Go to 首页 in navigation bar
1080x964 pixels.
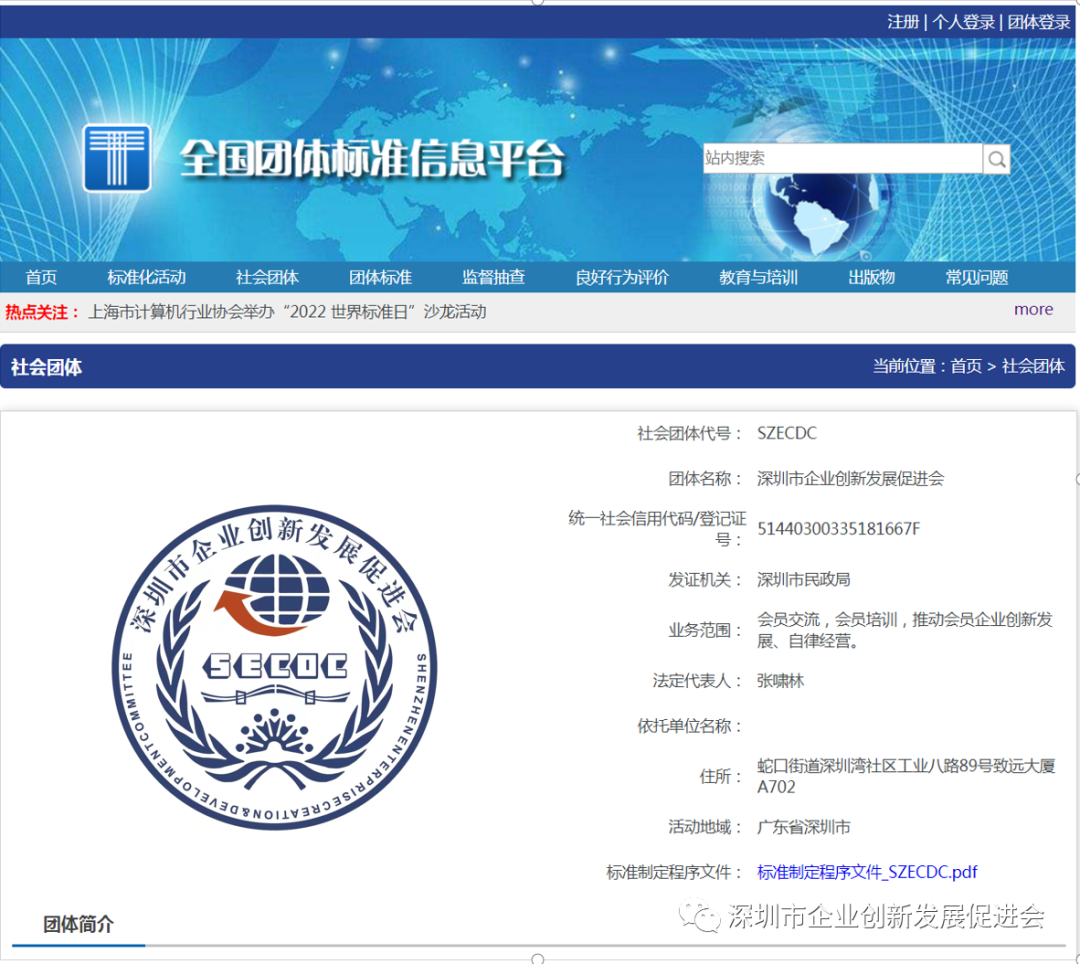point(41,278)
